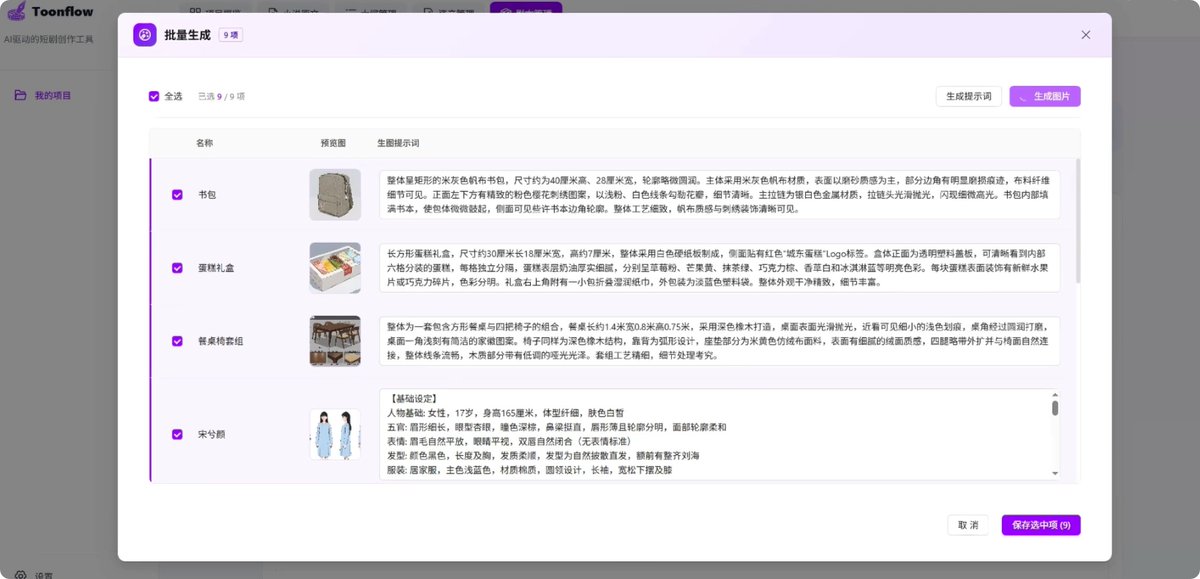Click the 生成提示词 button
Viewport: 1200px width, 579px height.
969,96
